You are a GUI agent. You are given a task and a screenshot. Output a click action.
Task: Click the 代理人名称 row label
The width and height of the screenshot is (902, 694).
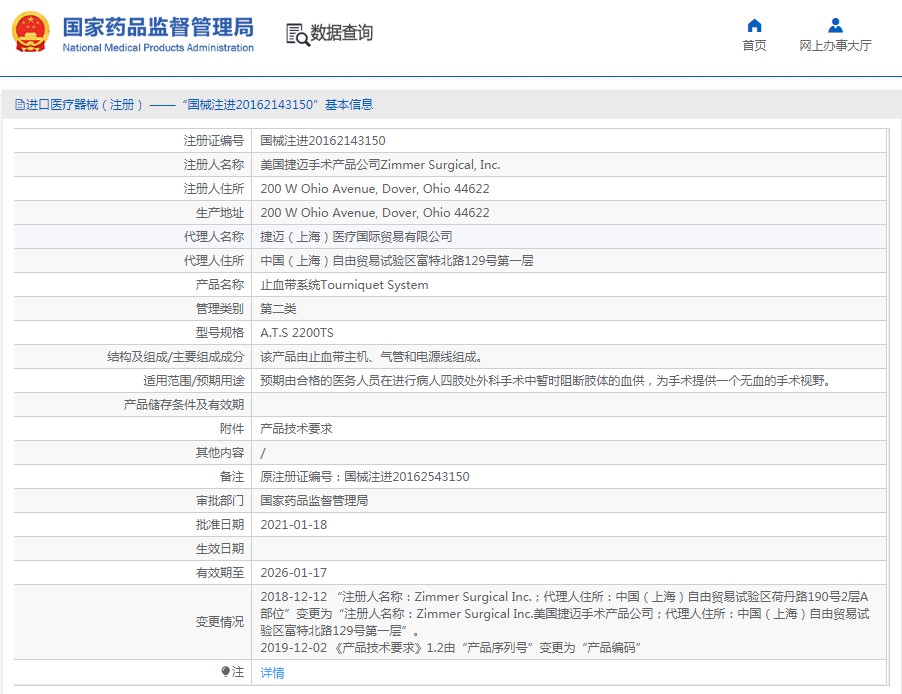click(214, 237)
